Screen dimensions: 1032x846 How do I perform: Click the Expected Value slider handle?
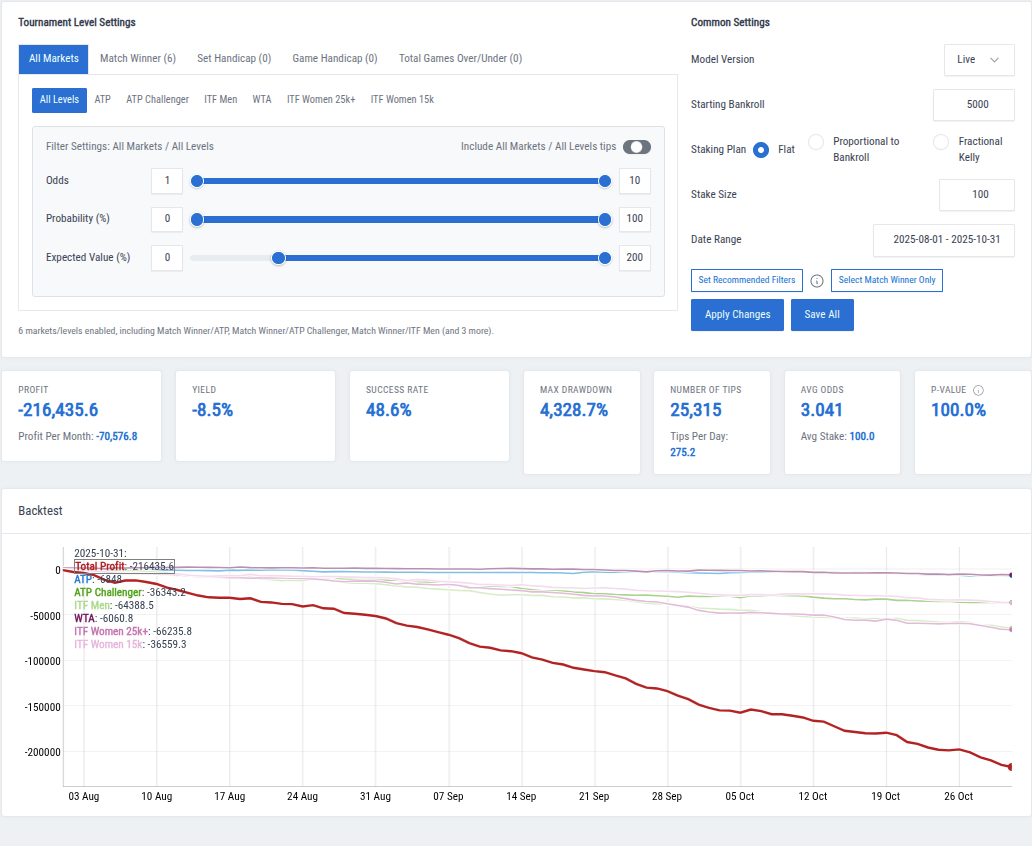[278, 258]
